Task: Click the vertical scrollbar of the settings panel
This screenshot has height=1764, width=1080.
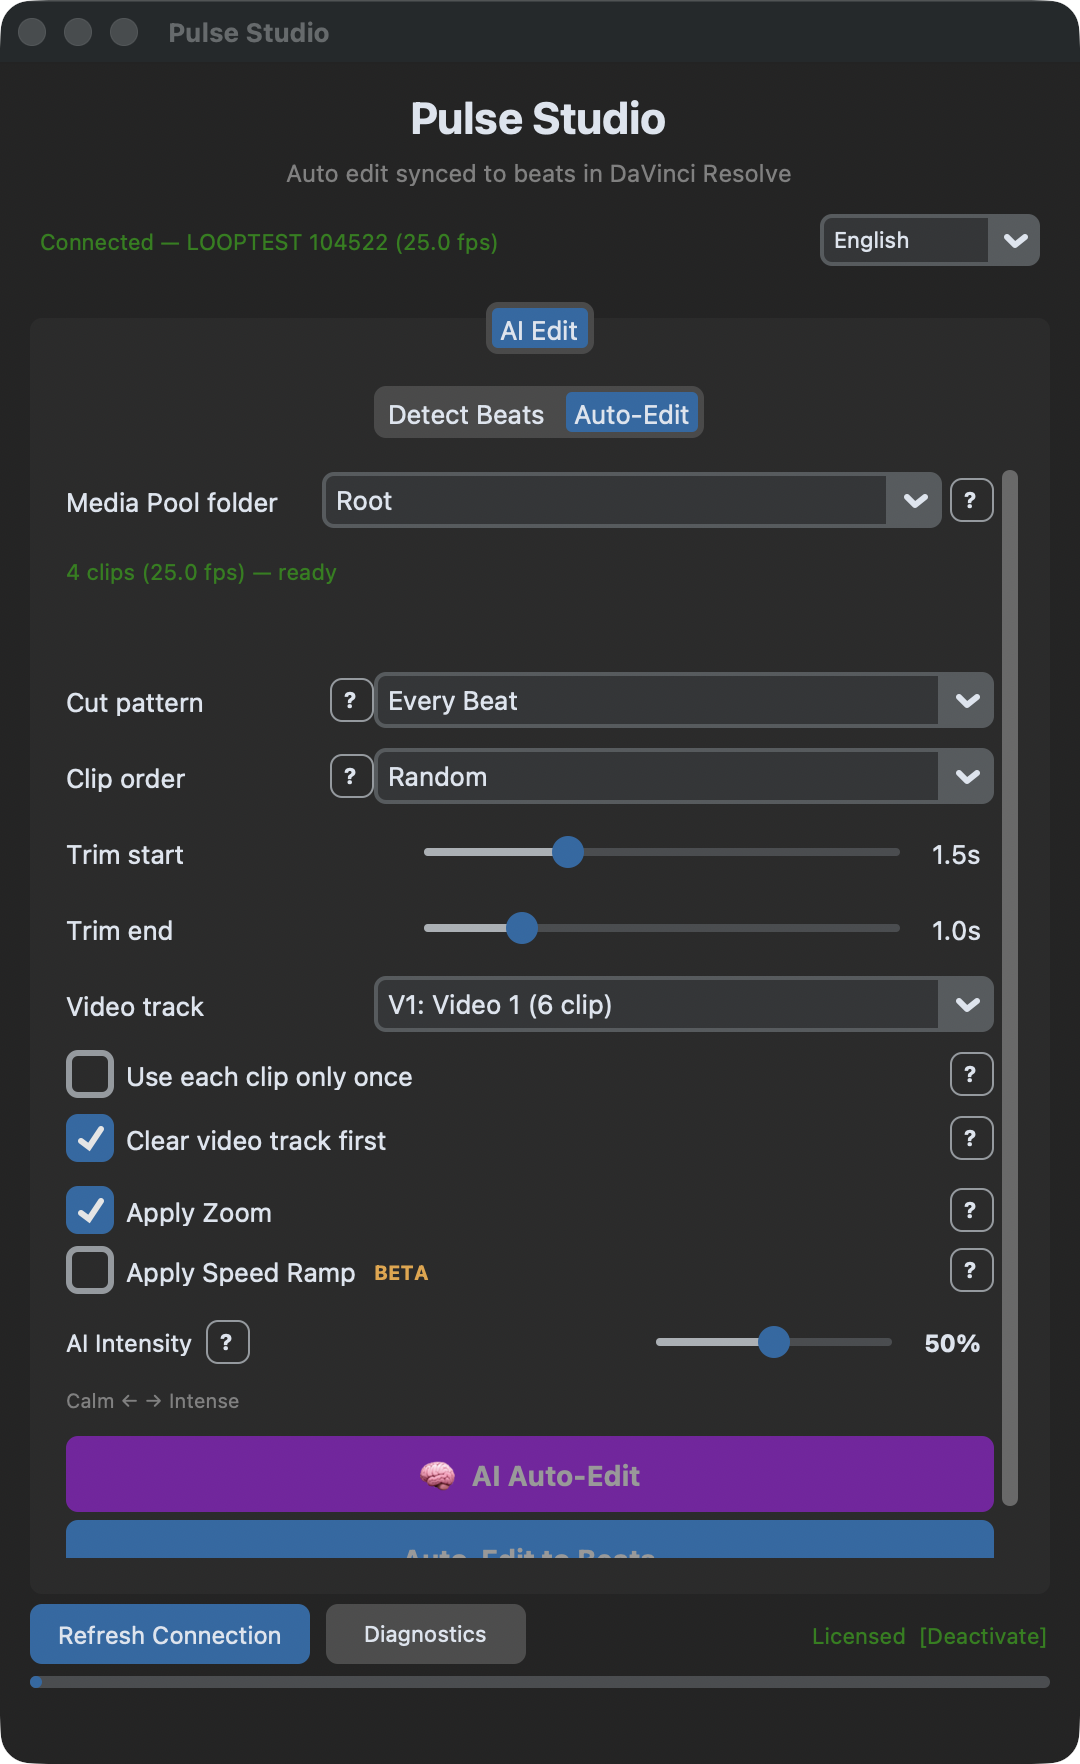Action: [x=1010, y=987]
